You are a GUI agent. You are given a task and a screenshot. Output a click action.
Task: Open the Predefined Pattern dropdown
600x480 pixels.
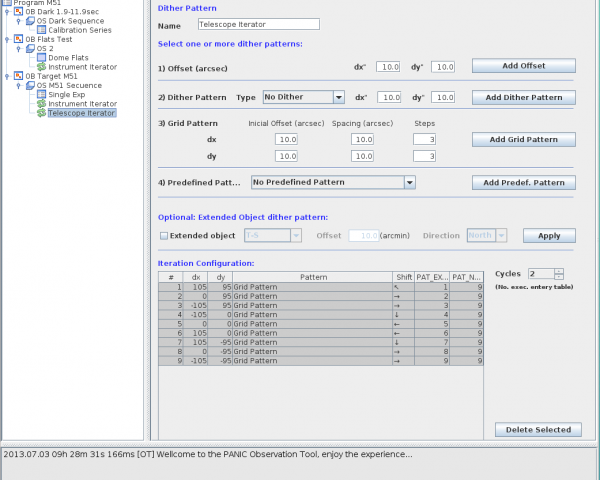[x=410, y=182]
